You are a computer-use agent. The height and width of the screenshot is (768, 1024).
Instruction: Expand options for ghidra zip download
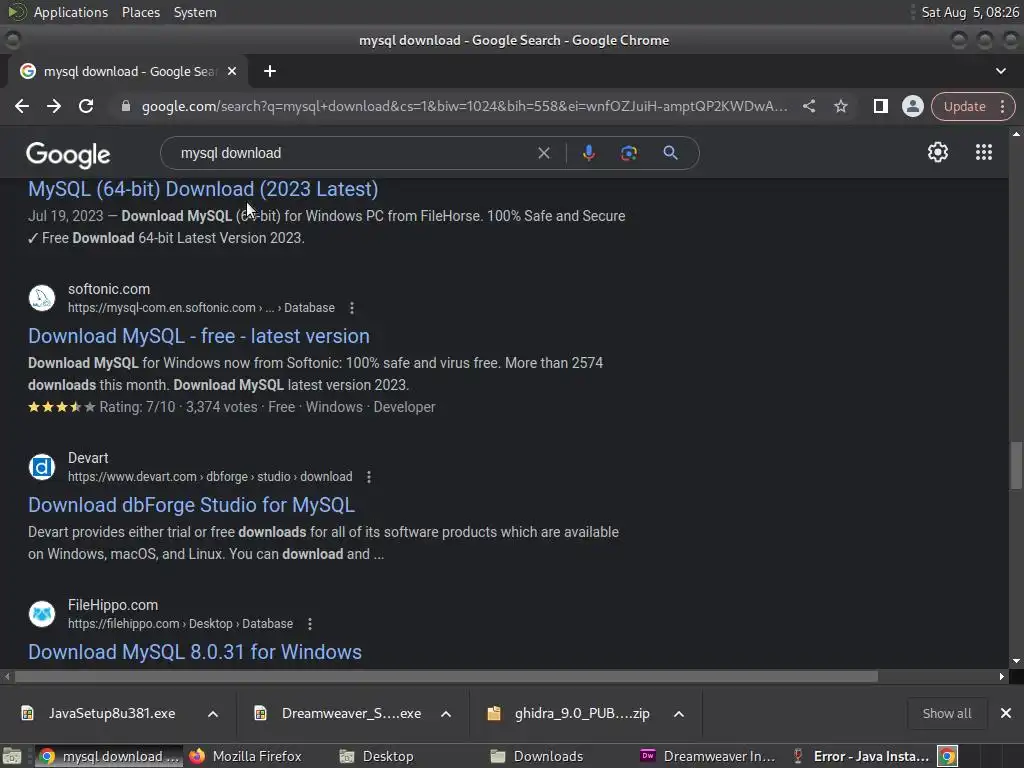coord(679,714)
